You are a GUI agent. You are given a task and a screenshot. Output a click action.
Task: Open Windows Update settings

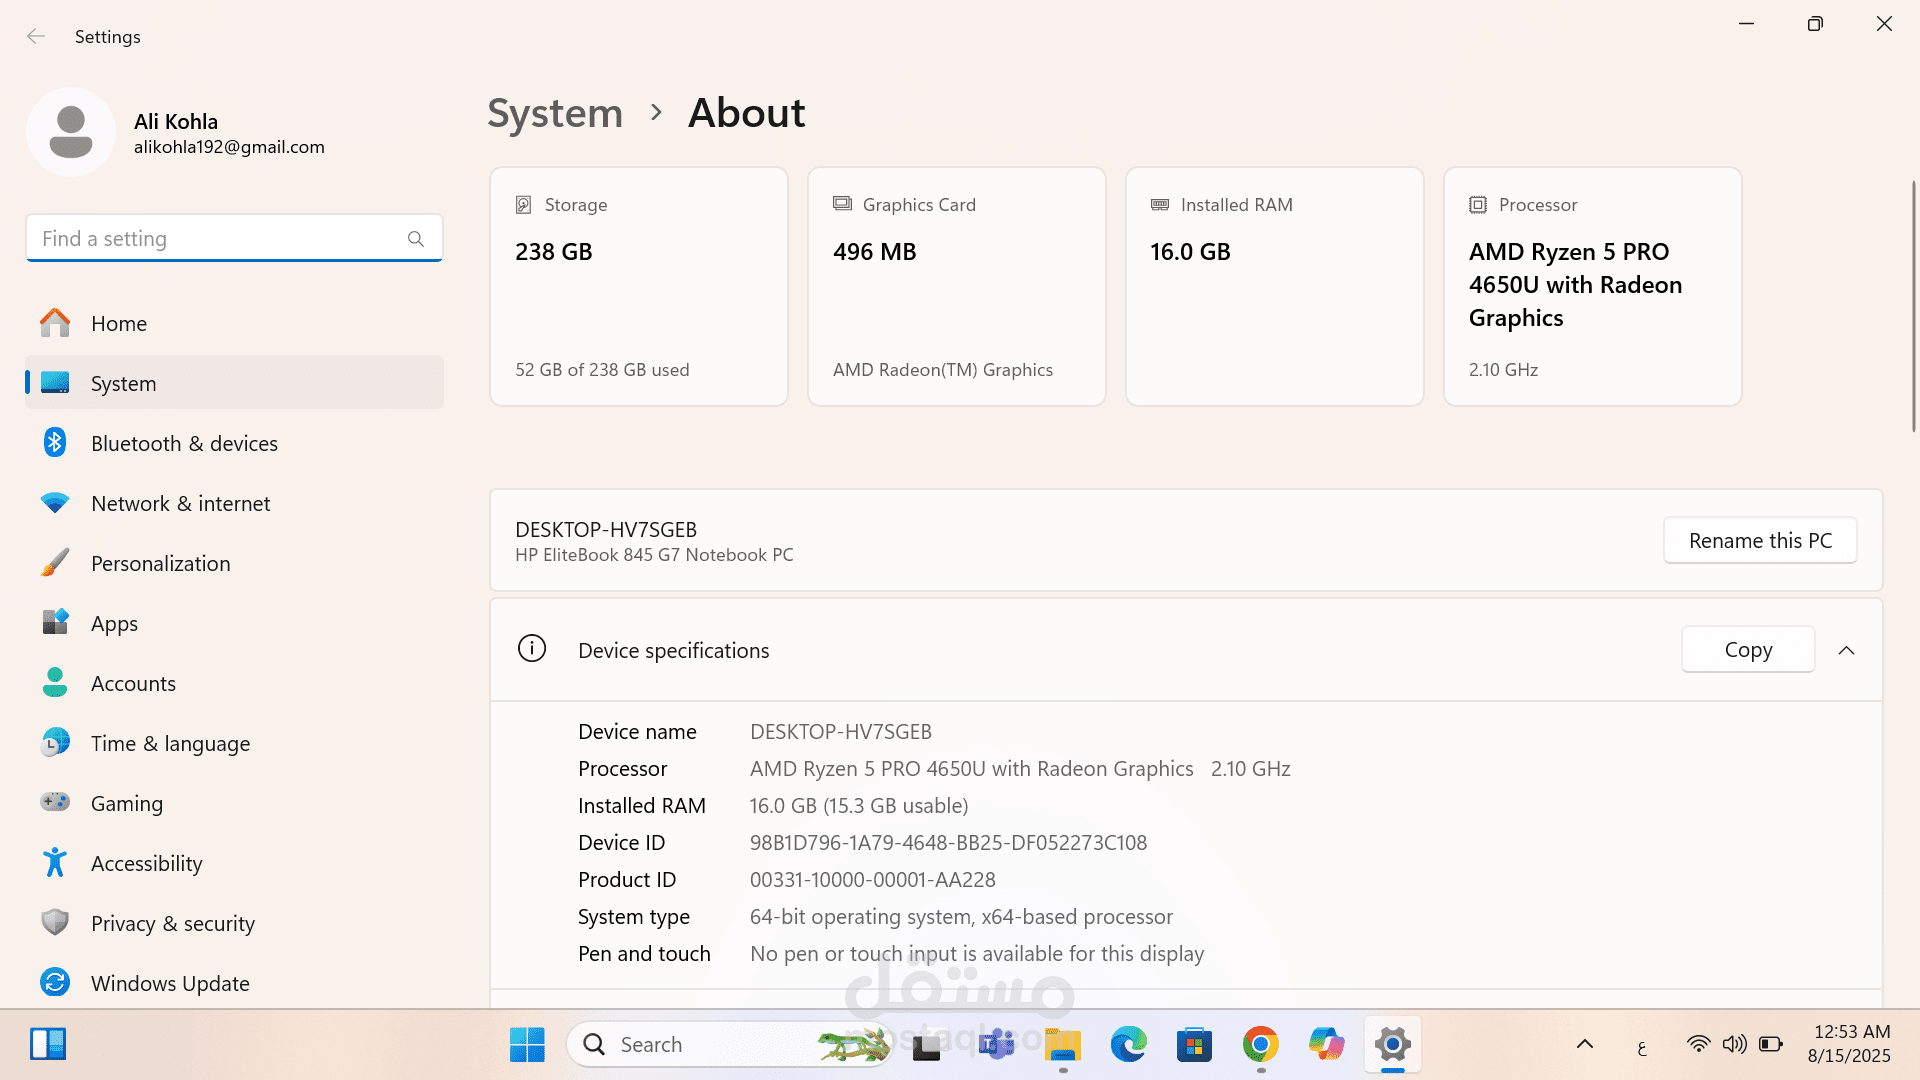pos(234,983)
